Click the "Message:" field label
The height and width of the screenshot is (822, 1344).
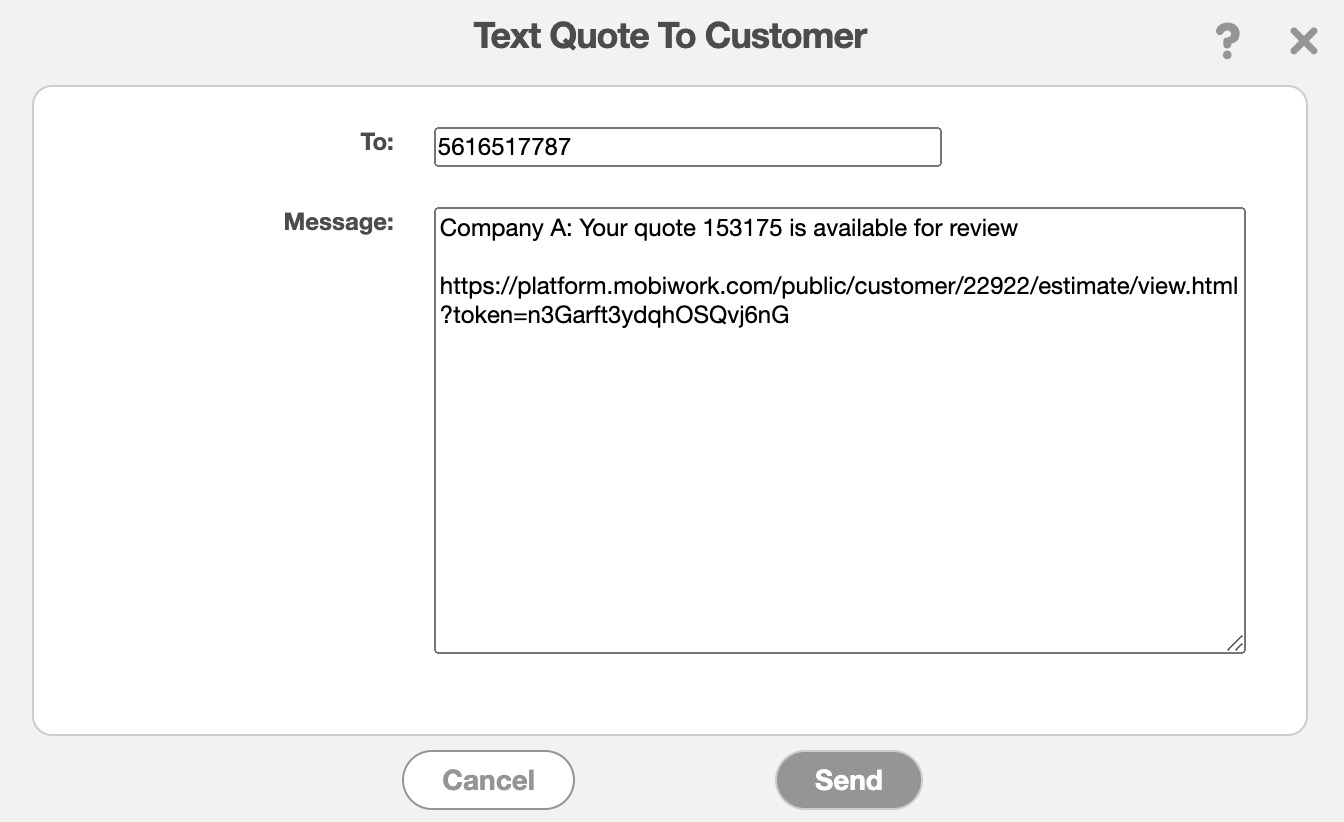(x=339, y=222)
